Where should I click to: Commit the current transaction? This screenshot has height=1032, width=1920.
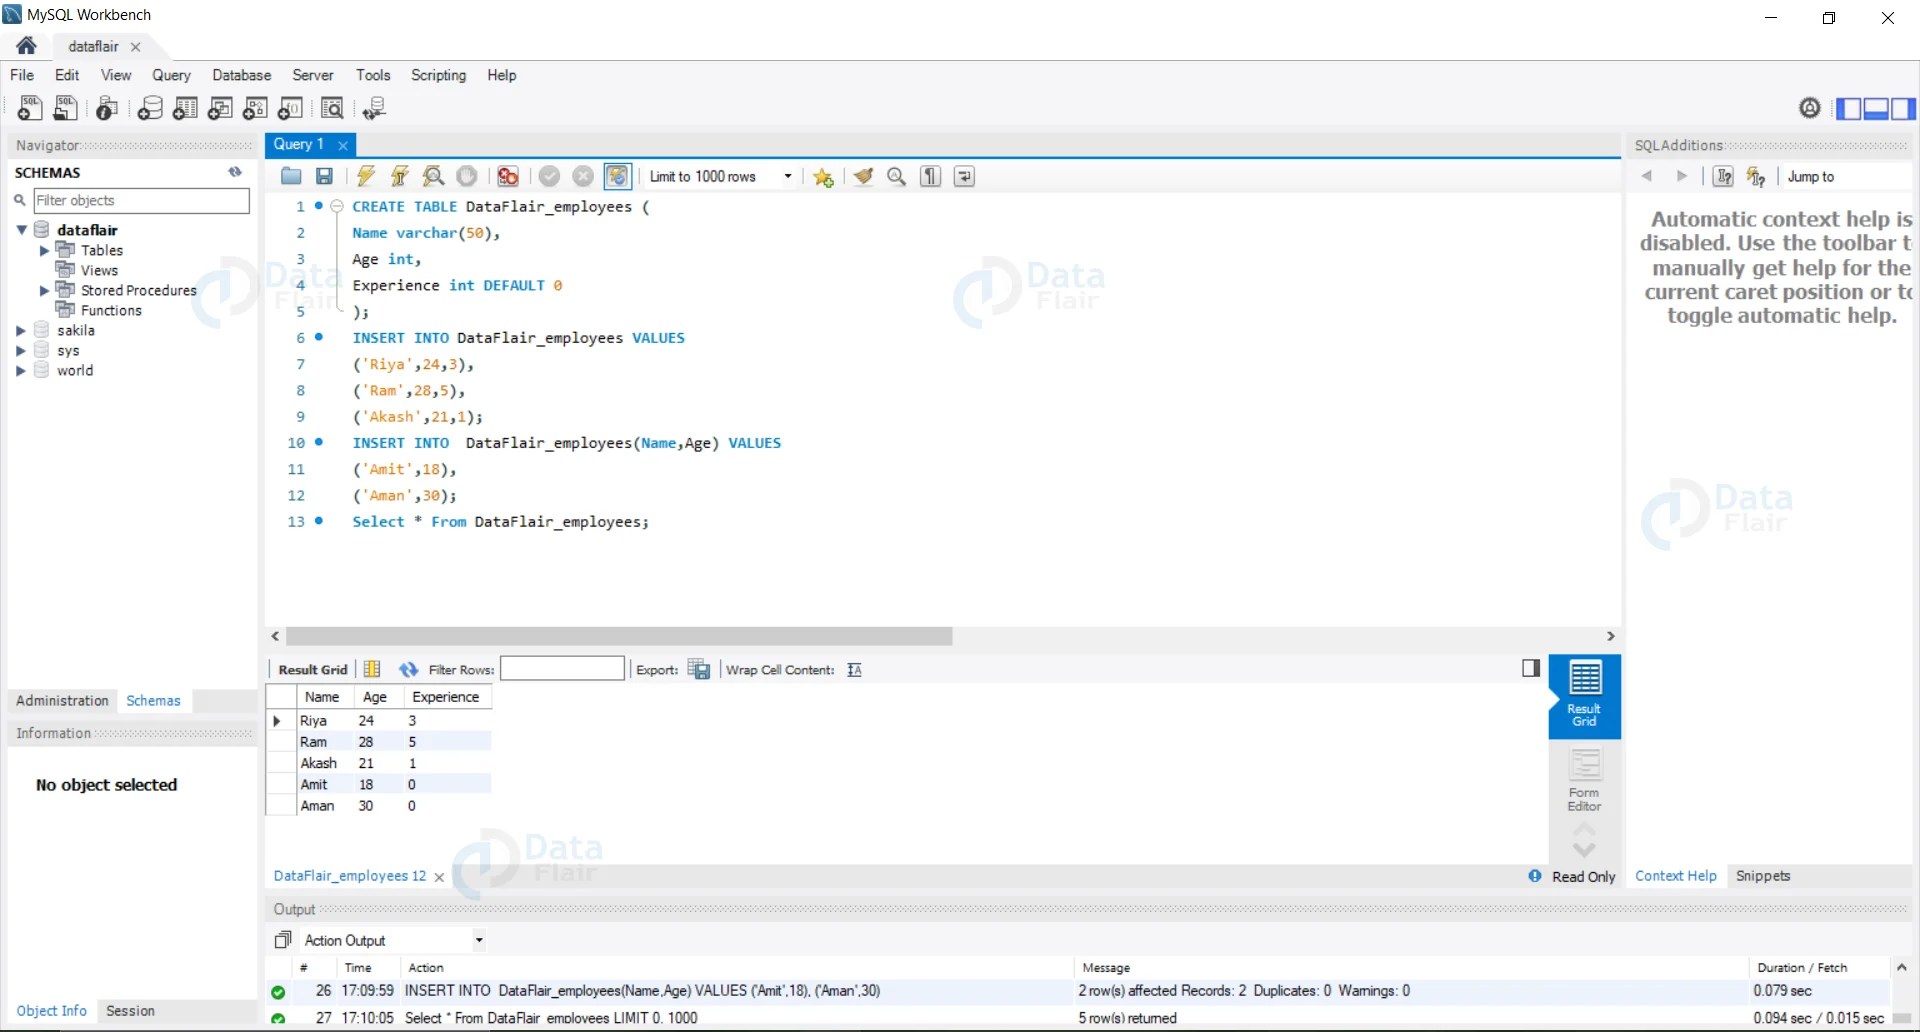click(549, 176)
